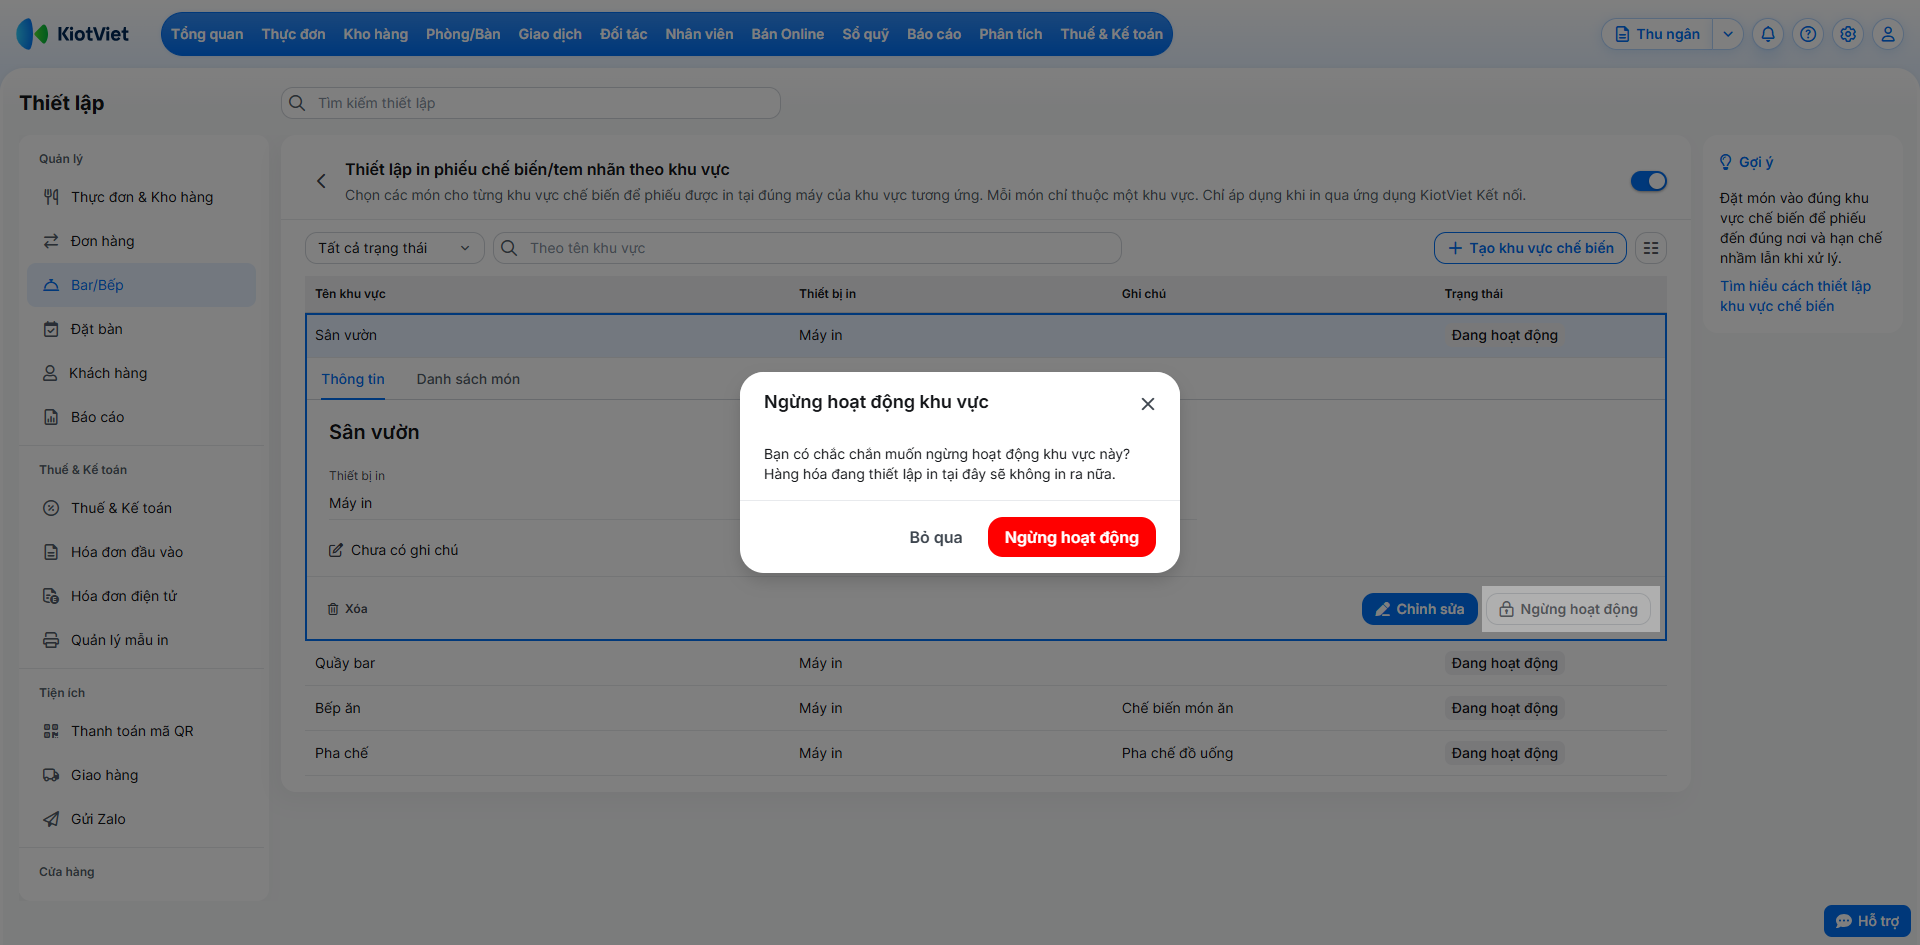The image size is (1920, 945).
Task: Open sidebar Thuế & Kế toán settings
Action: tap(141, 508)
